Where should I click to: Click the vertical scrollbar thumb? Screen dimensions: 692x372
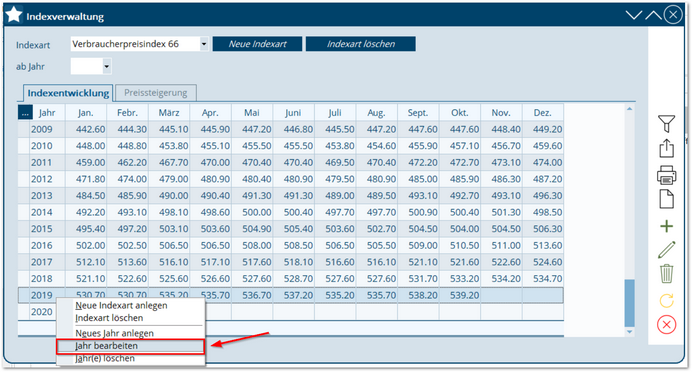point(629,303)
